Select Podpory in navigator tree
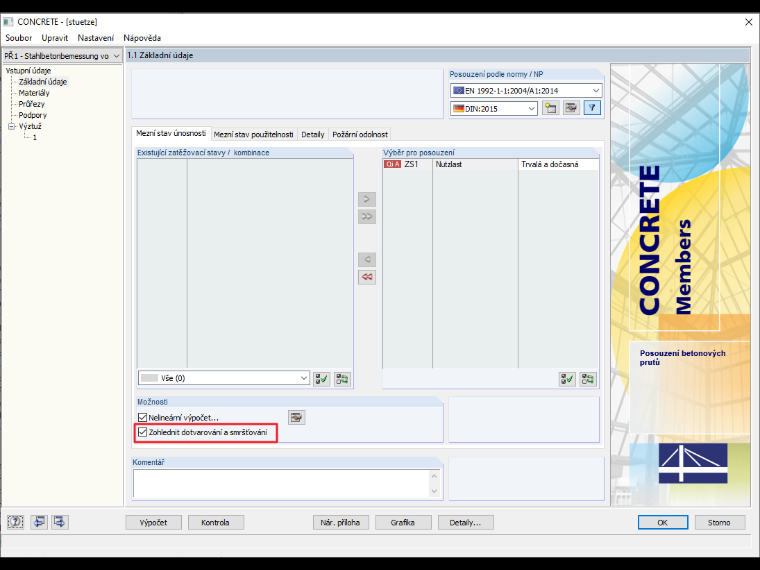Screen dimensions: 760x570 [32, 115]
